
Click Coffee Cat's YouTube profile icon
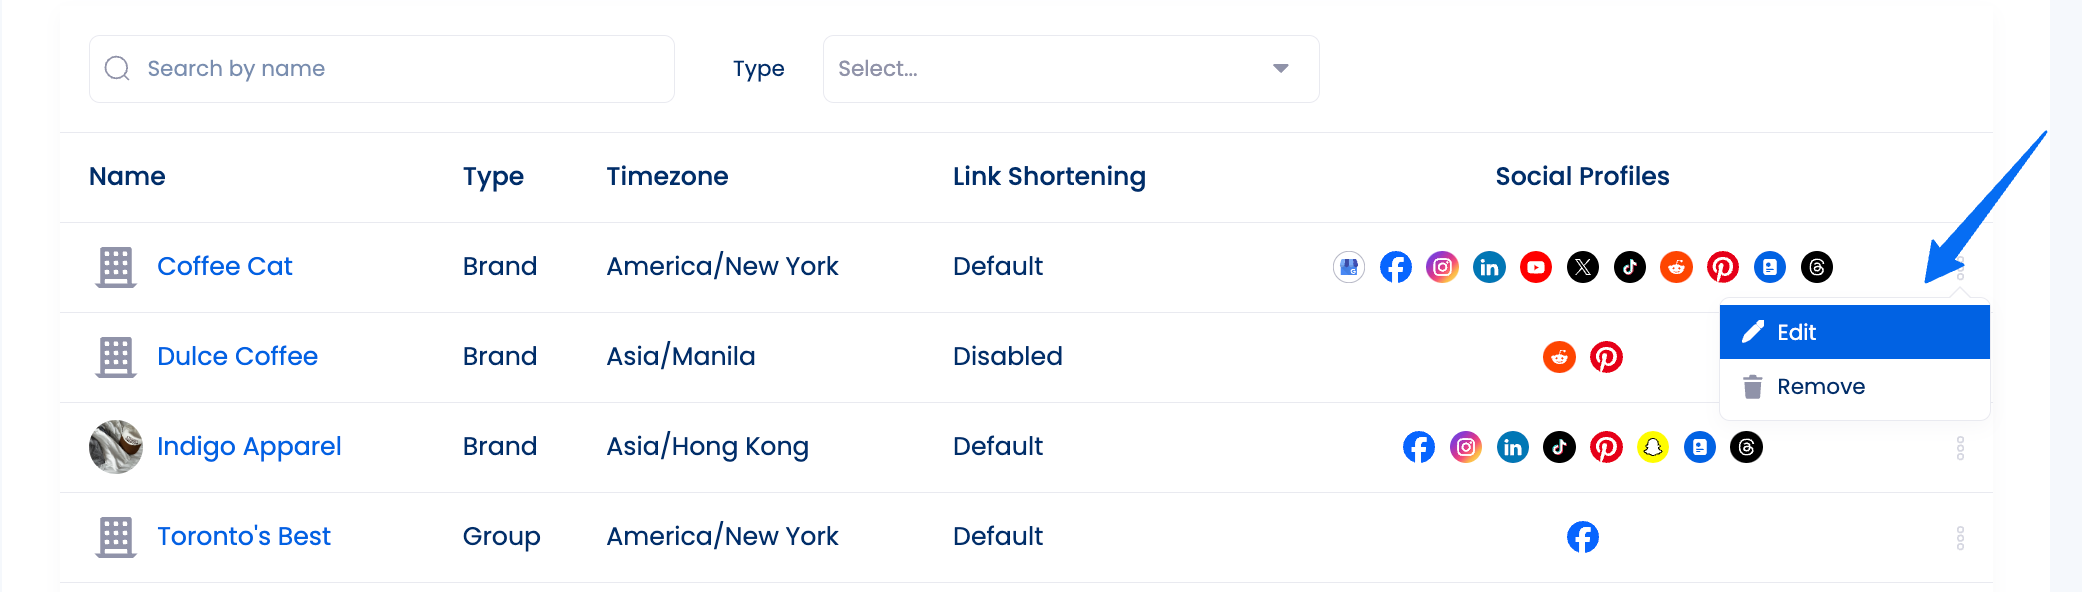coord(1536,267)
